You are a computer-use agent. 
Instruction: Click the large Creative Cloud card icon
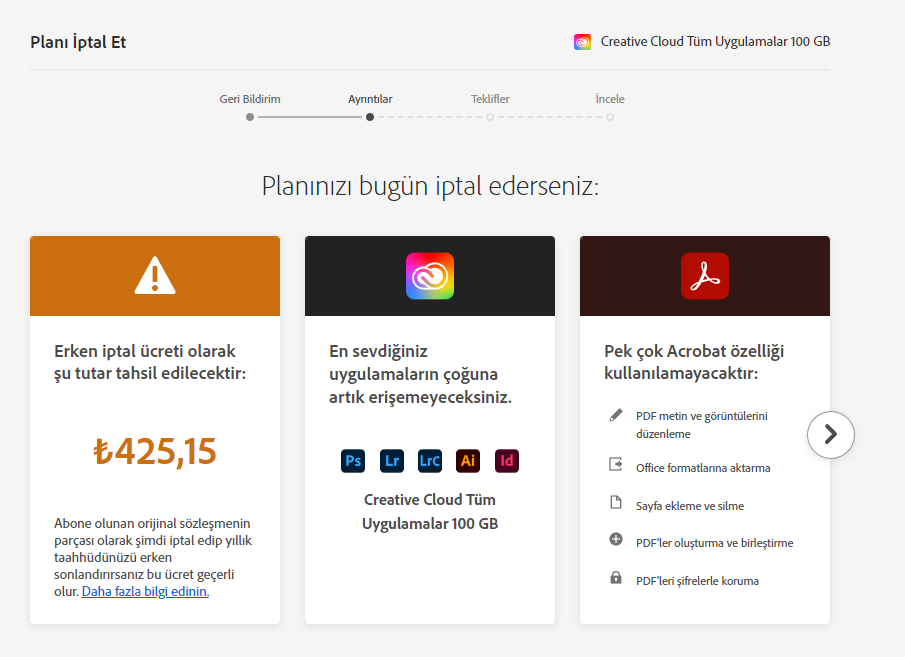point(430,276)
